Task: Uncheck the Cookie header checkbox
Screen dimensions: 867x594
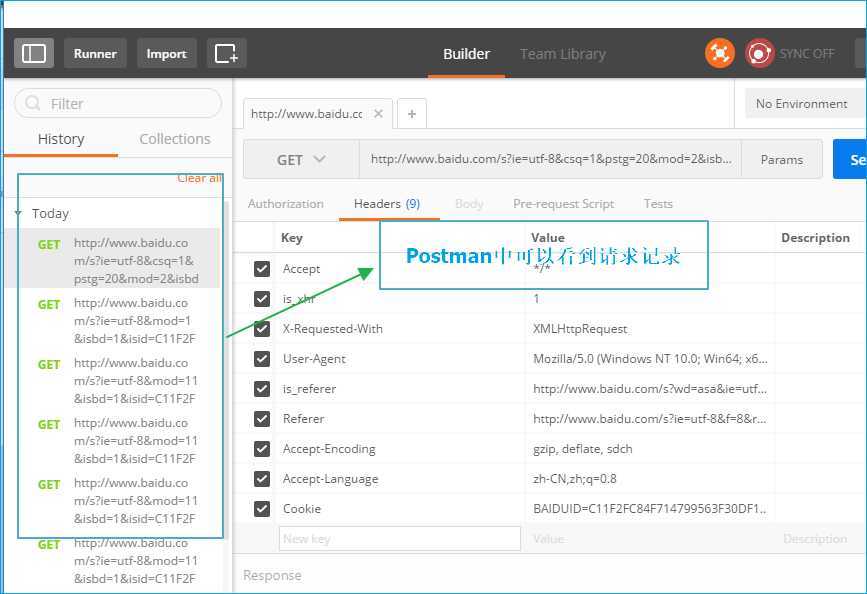Action: 262,508
